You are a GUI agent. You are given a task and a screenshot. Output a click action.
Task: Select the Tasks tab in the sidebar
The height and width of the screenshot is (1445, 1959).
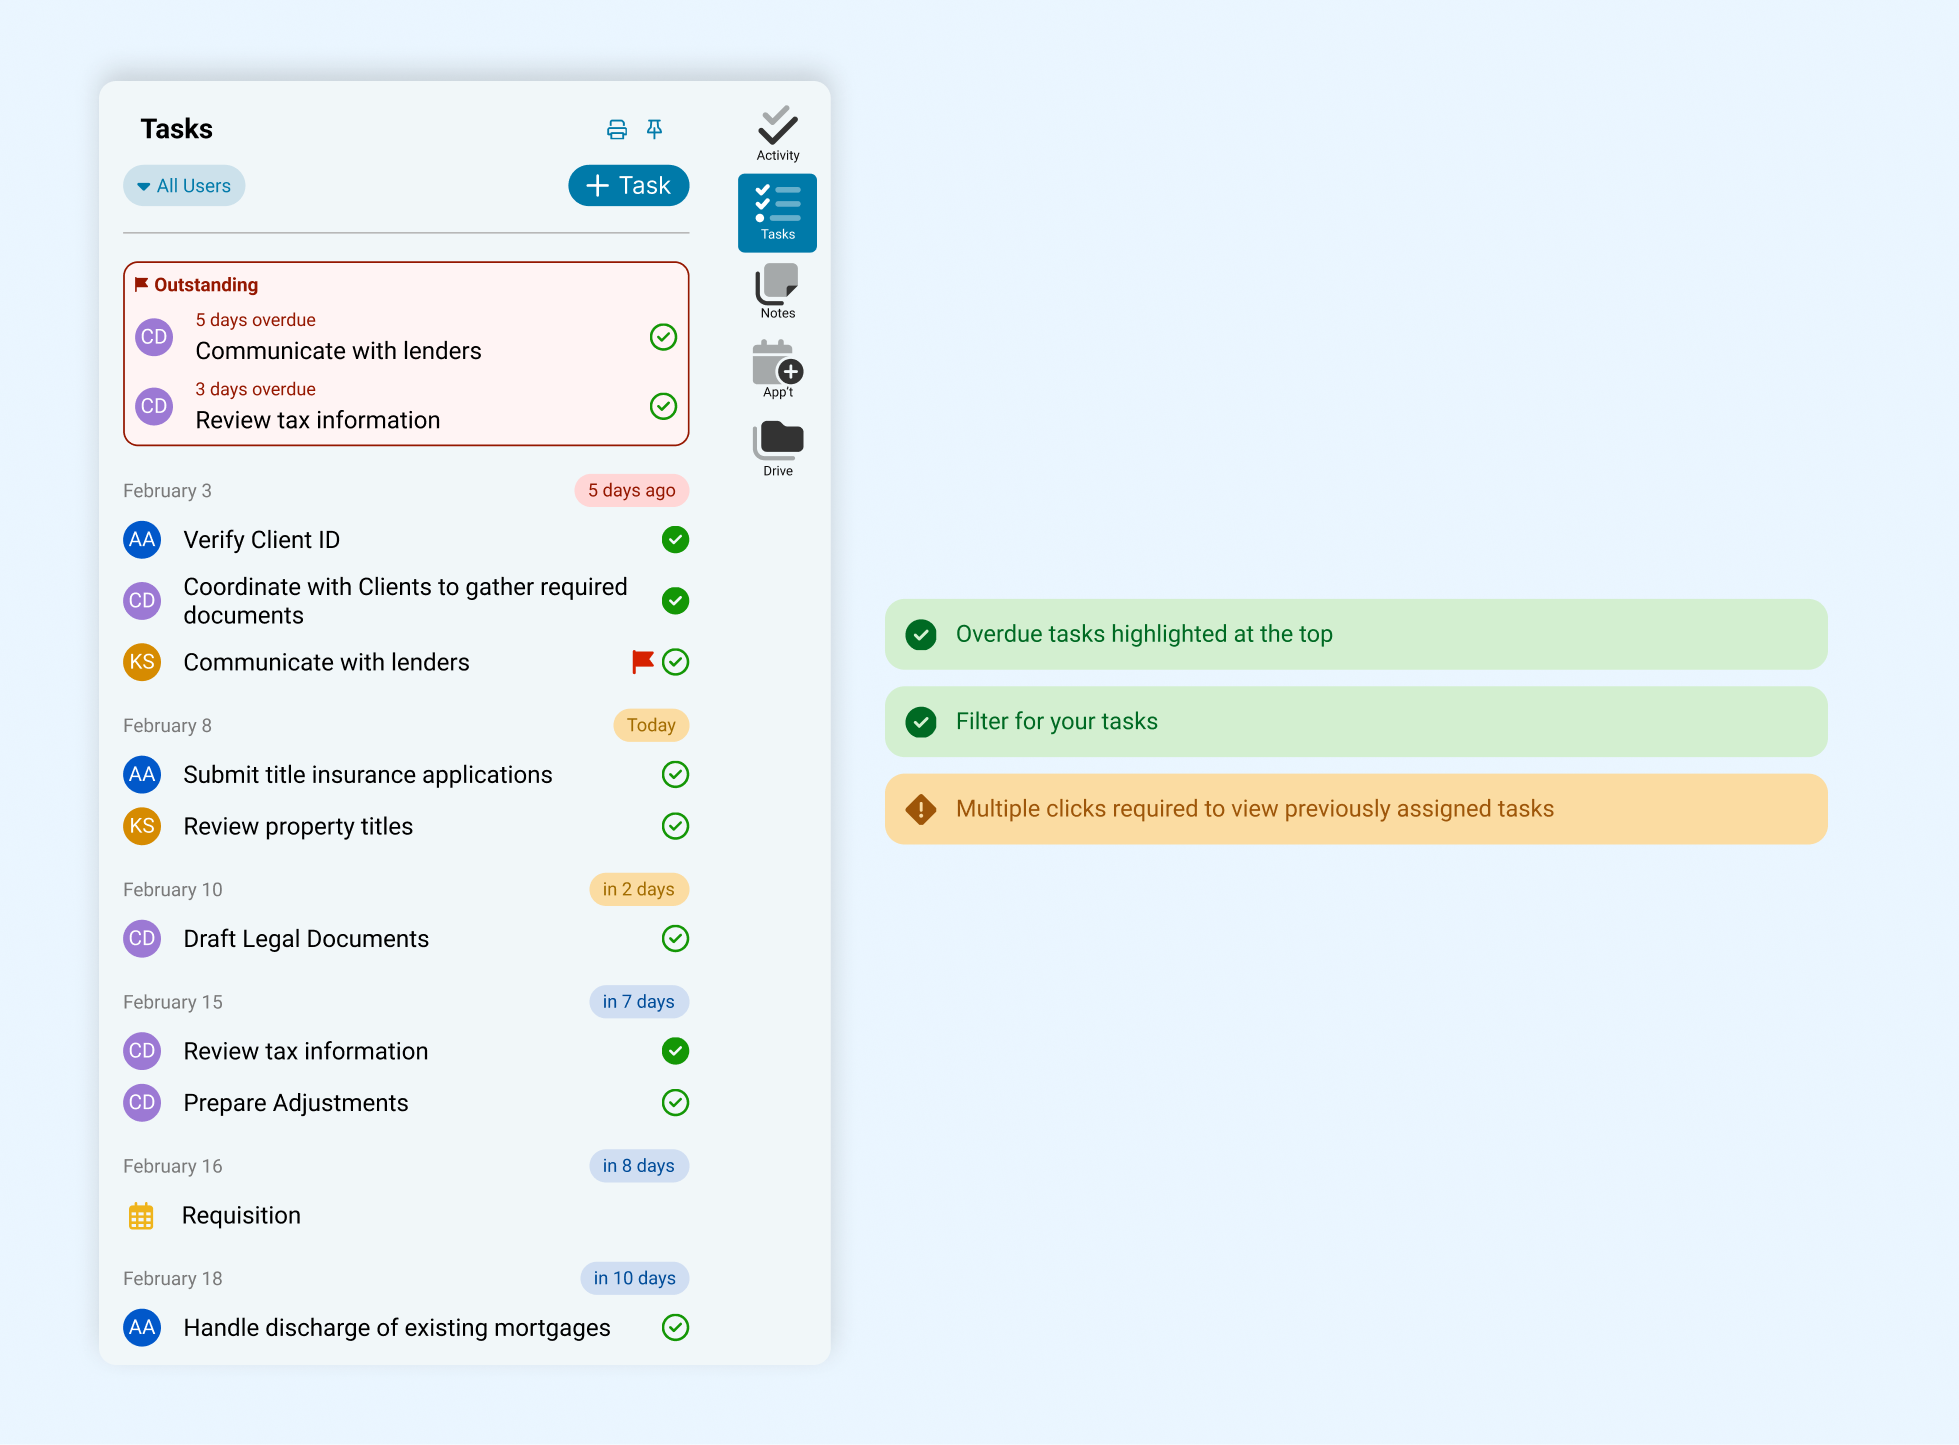point(777,213)
